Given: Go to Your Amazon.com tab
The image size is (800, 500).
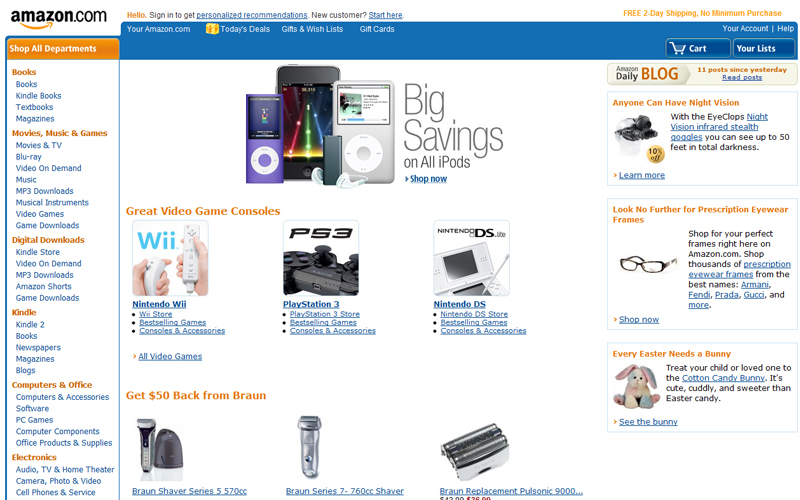Looking at the screenshot, I should pyautogui.click(x=158, y=29).
